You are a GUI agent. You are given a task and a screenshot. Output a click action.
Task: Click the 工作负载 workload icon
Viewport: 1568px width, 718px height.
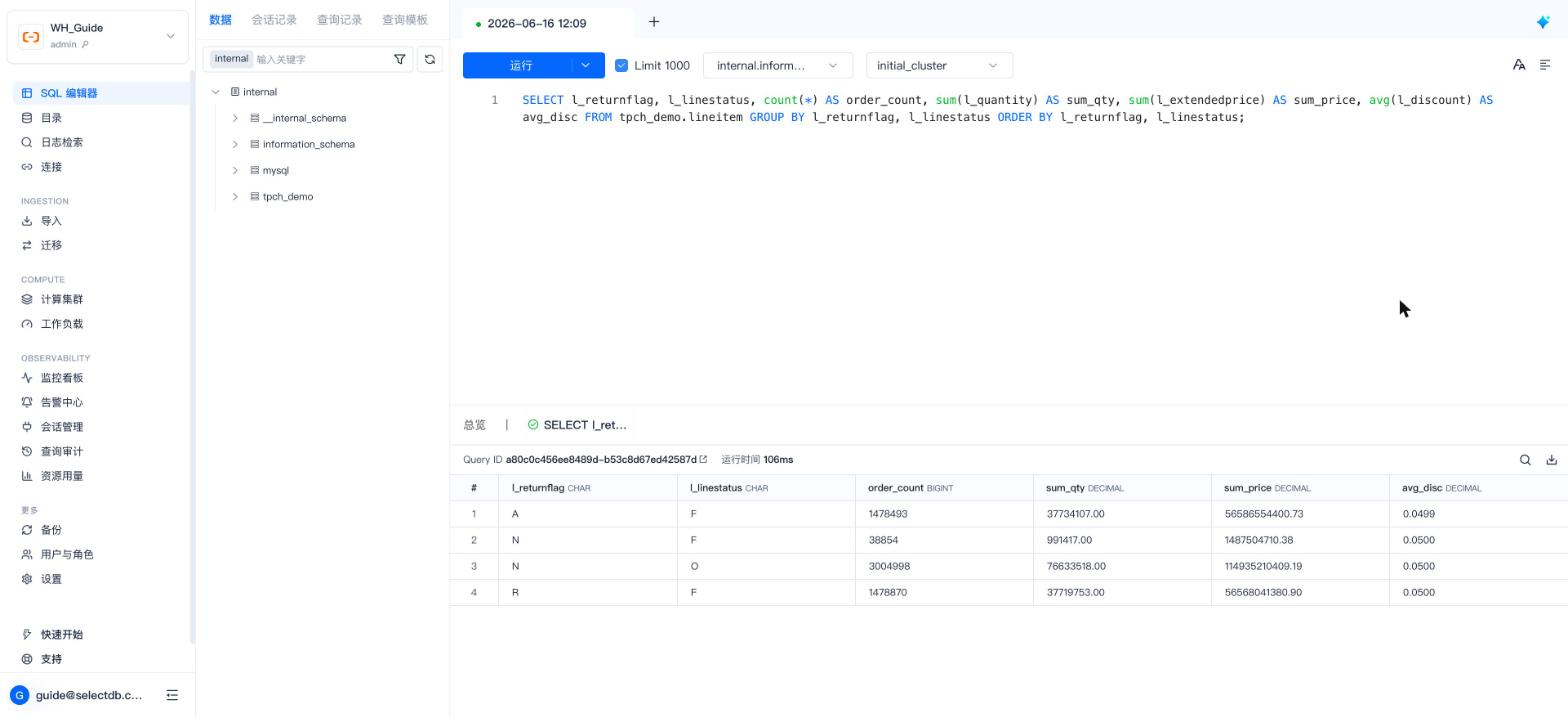pos(27,324)
